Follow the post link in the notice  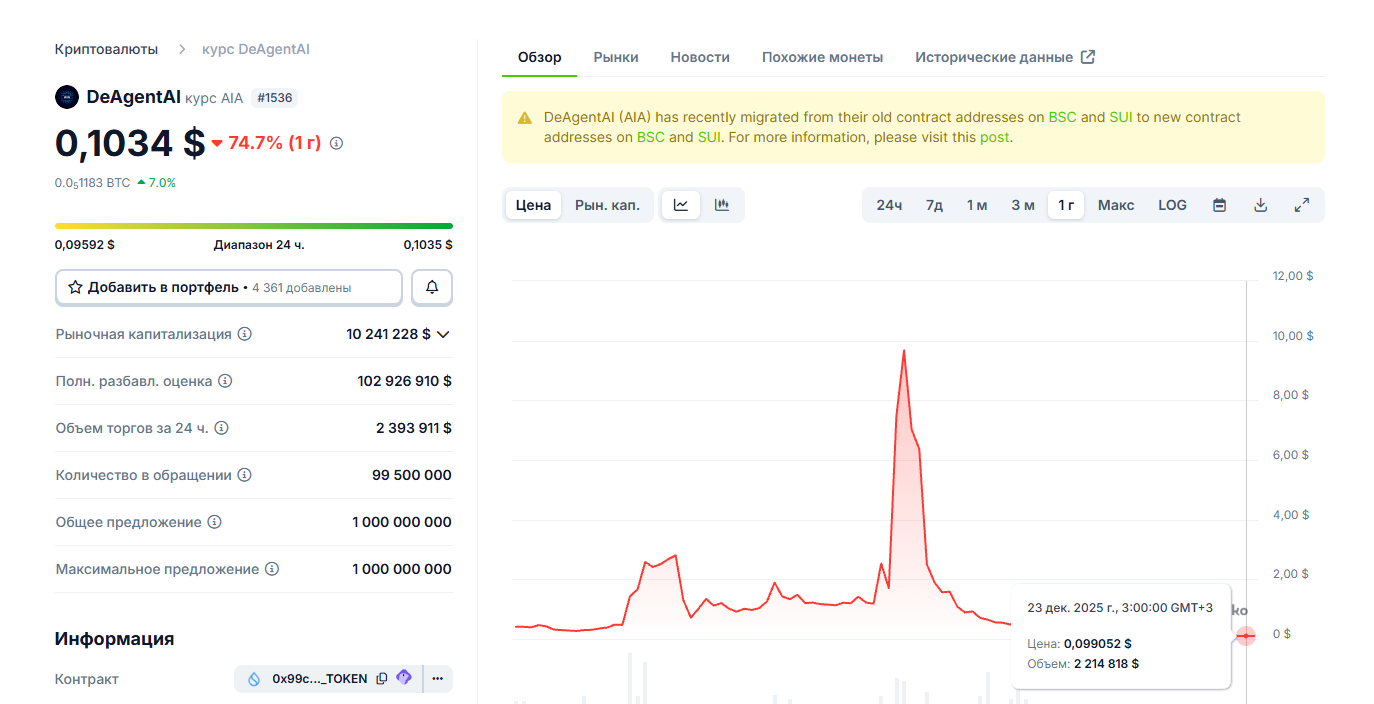[x=994, y=137]
